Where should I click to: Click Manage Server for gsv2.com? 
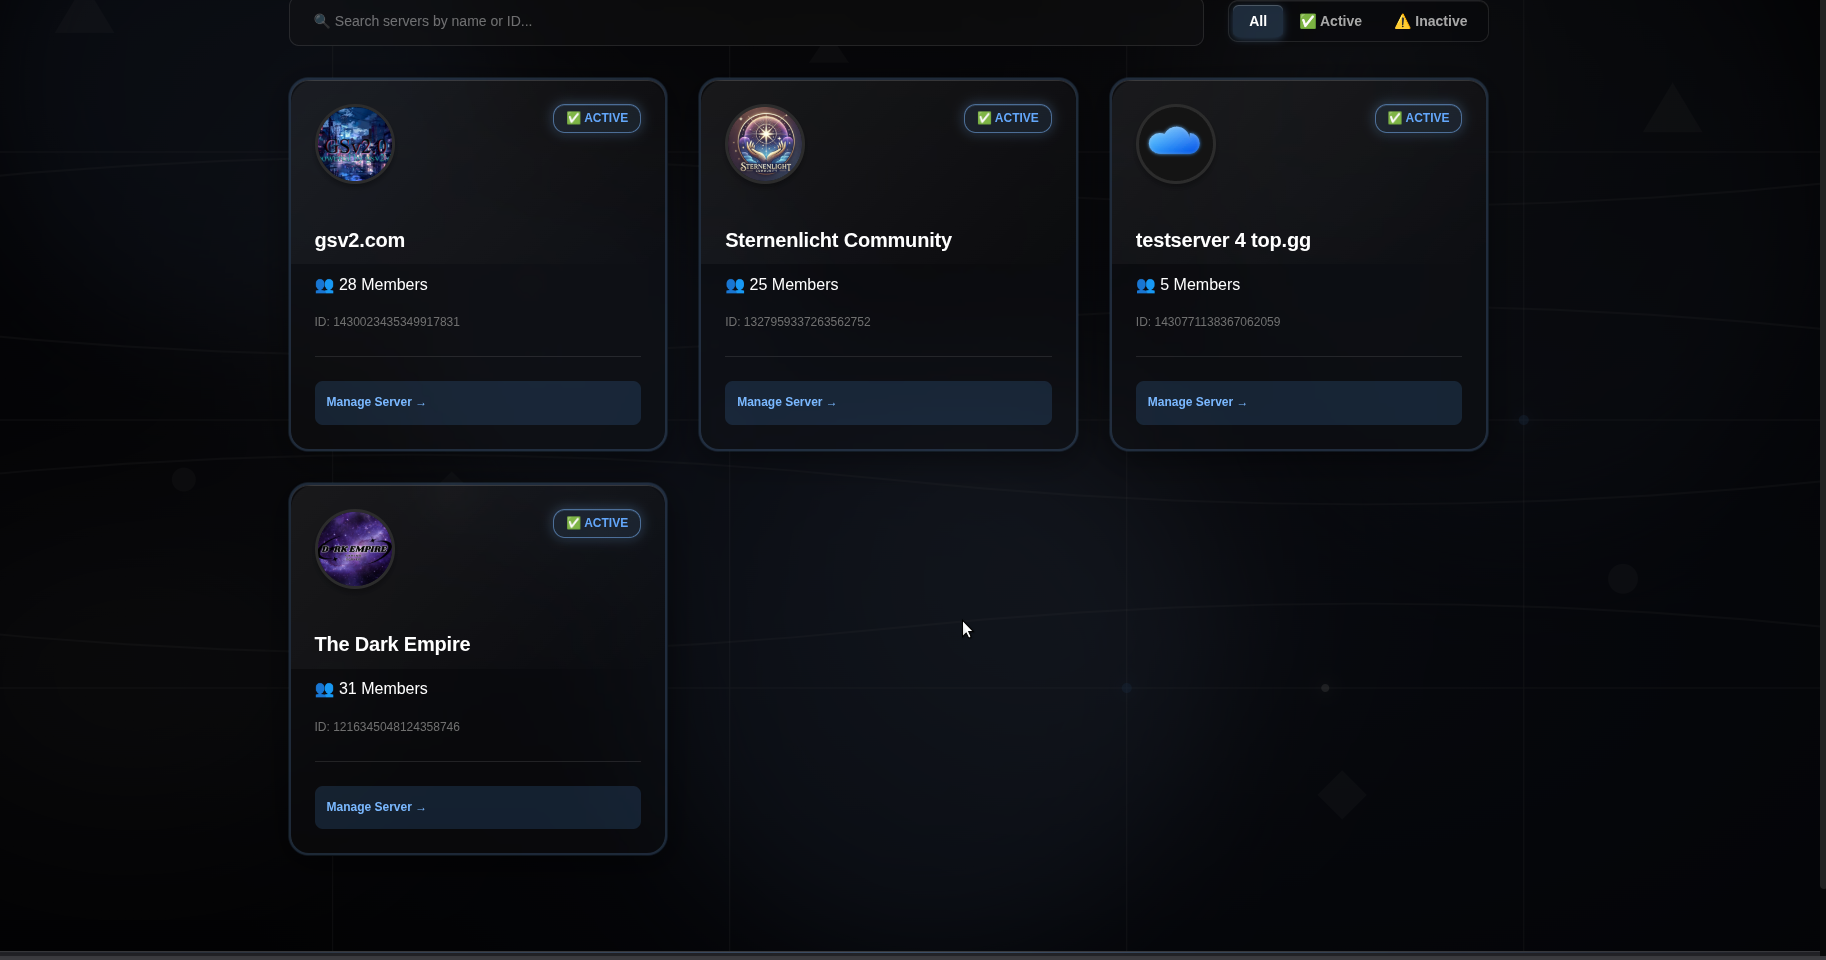[x=477, y=402]
